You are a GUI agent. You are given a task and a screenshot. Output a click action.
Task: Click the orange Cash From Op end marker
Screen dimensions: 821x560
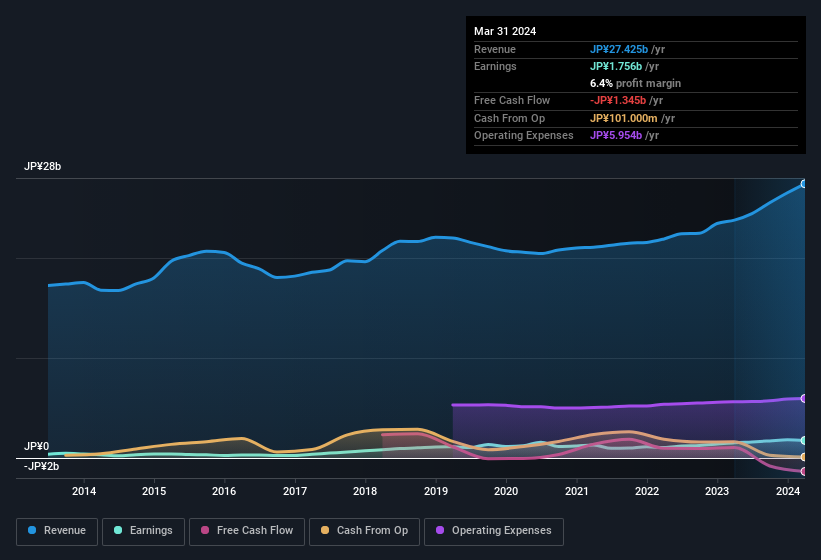803,457
